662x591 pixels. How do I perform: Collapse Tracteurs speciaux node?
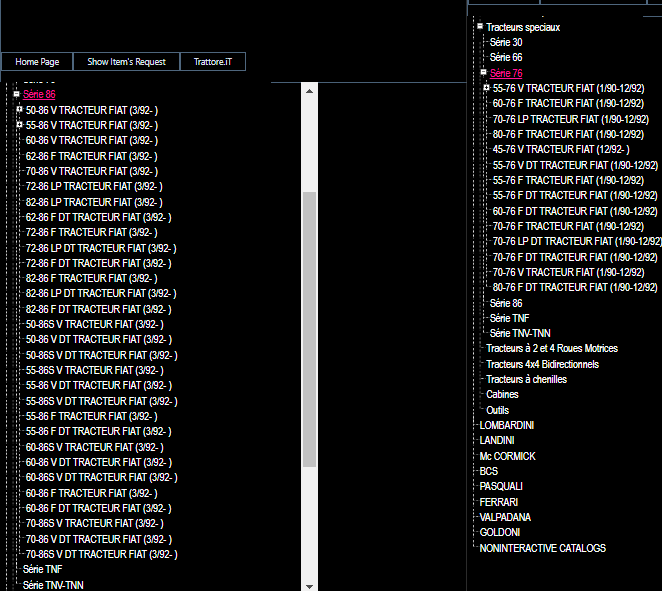(480, 26)
